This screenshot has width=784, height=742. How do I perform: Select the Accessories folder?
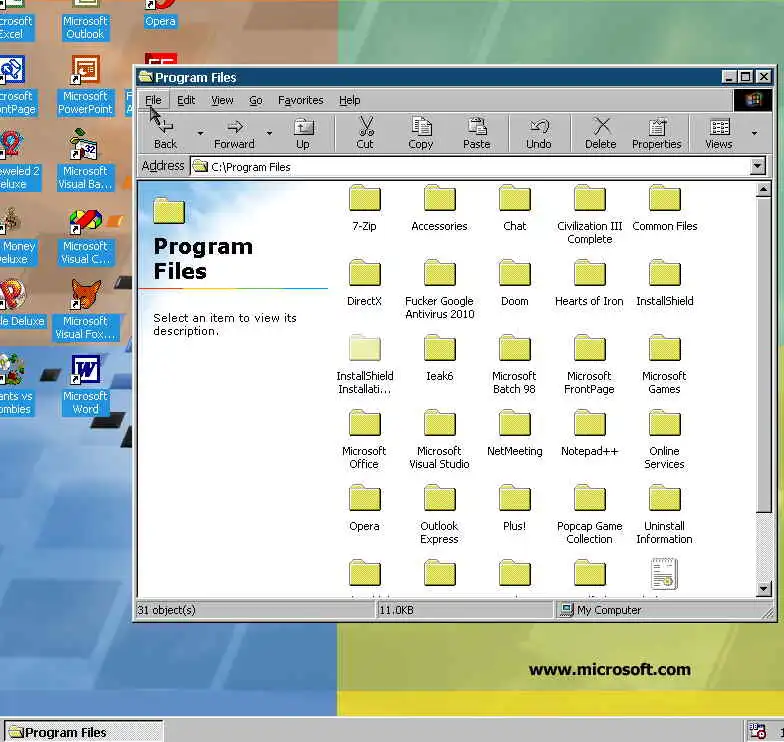point(440,208)
